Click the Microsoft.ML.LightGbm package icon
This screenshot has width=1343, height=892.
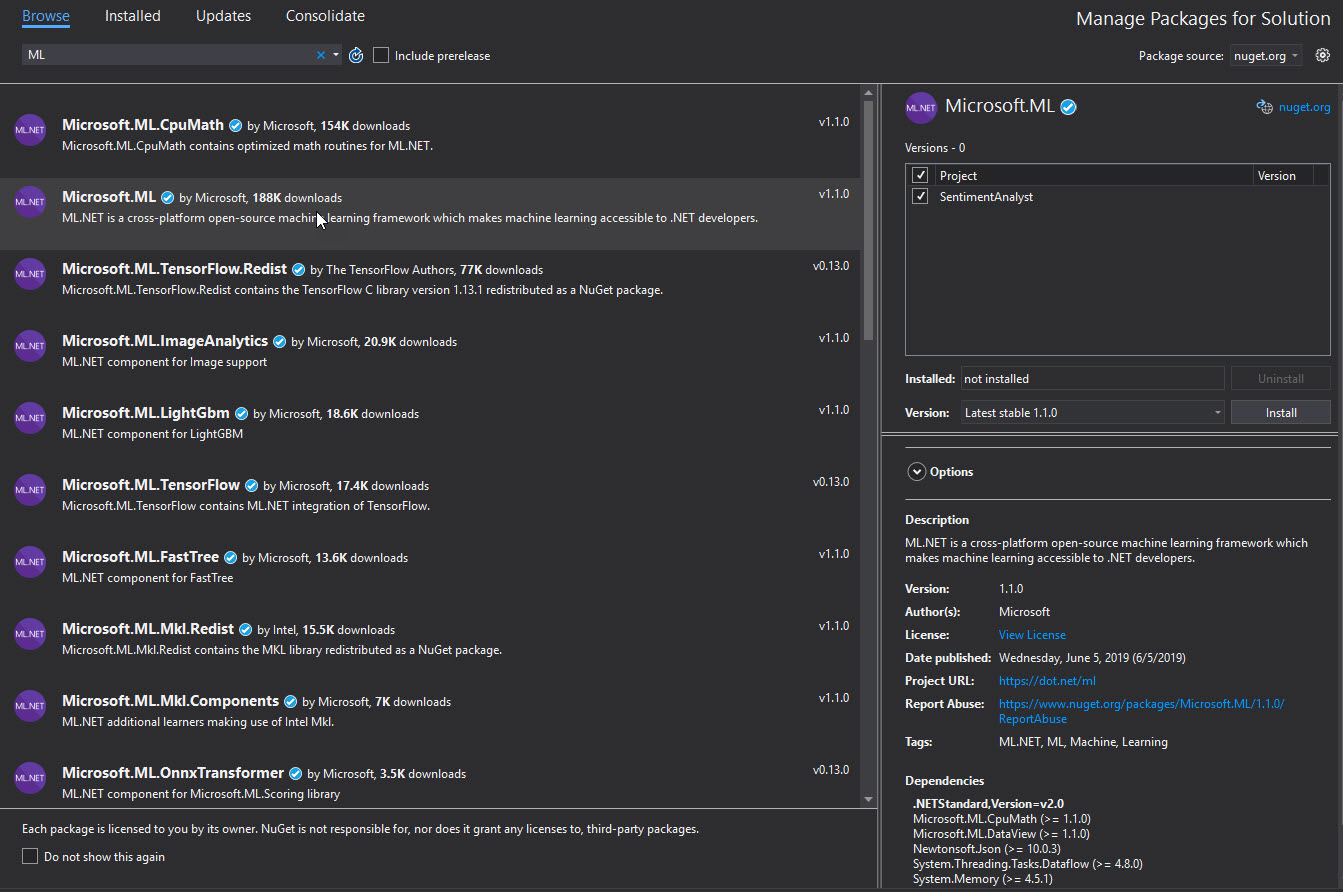(x=30, y=418)
